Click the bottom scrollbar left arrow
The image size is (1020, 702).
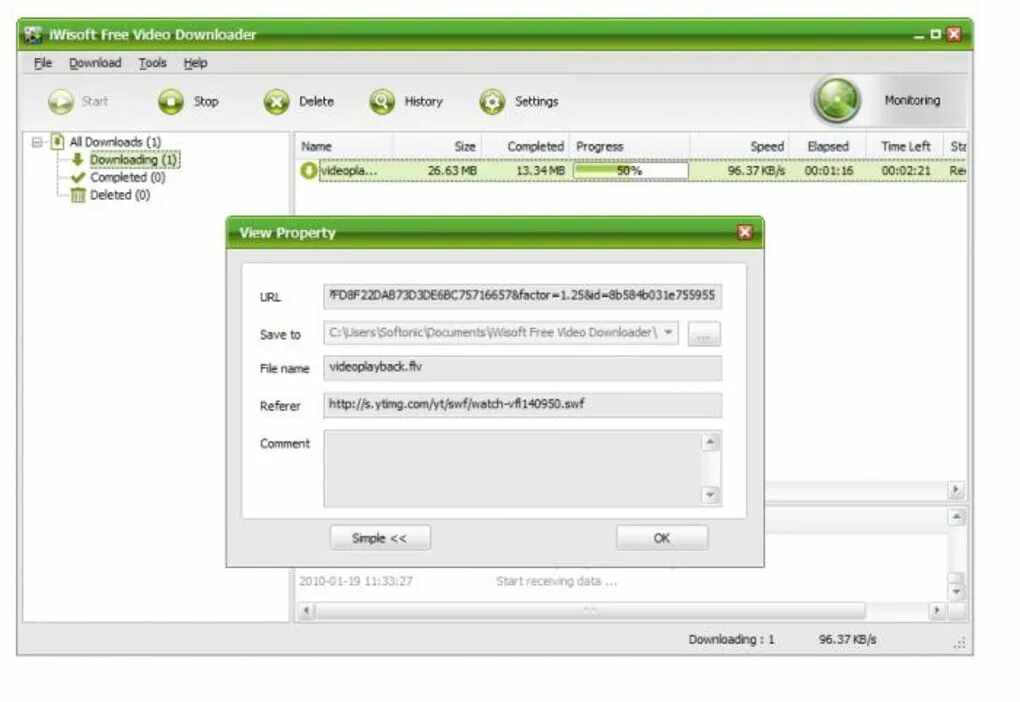[307, 610]
